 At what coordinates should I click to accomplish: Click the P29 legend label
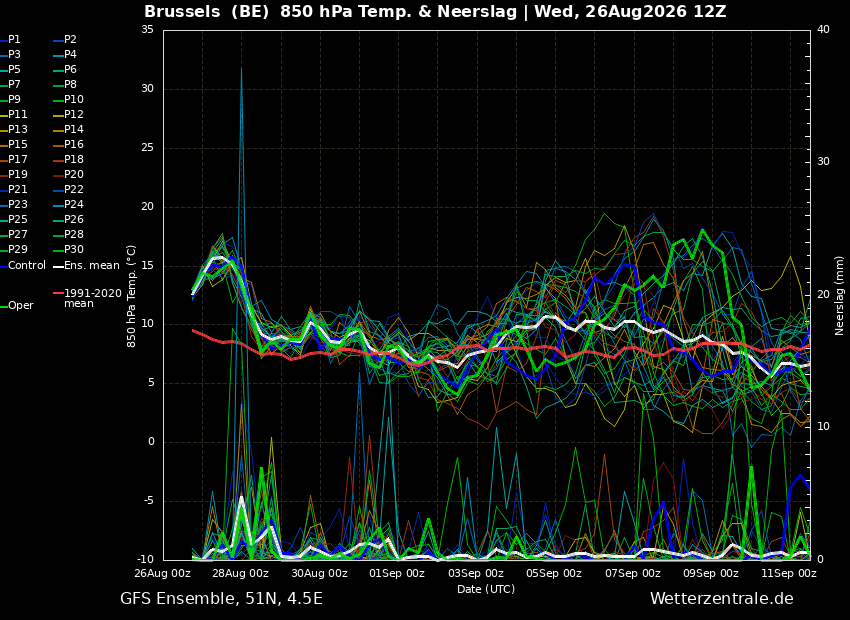click(17, 249)
